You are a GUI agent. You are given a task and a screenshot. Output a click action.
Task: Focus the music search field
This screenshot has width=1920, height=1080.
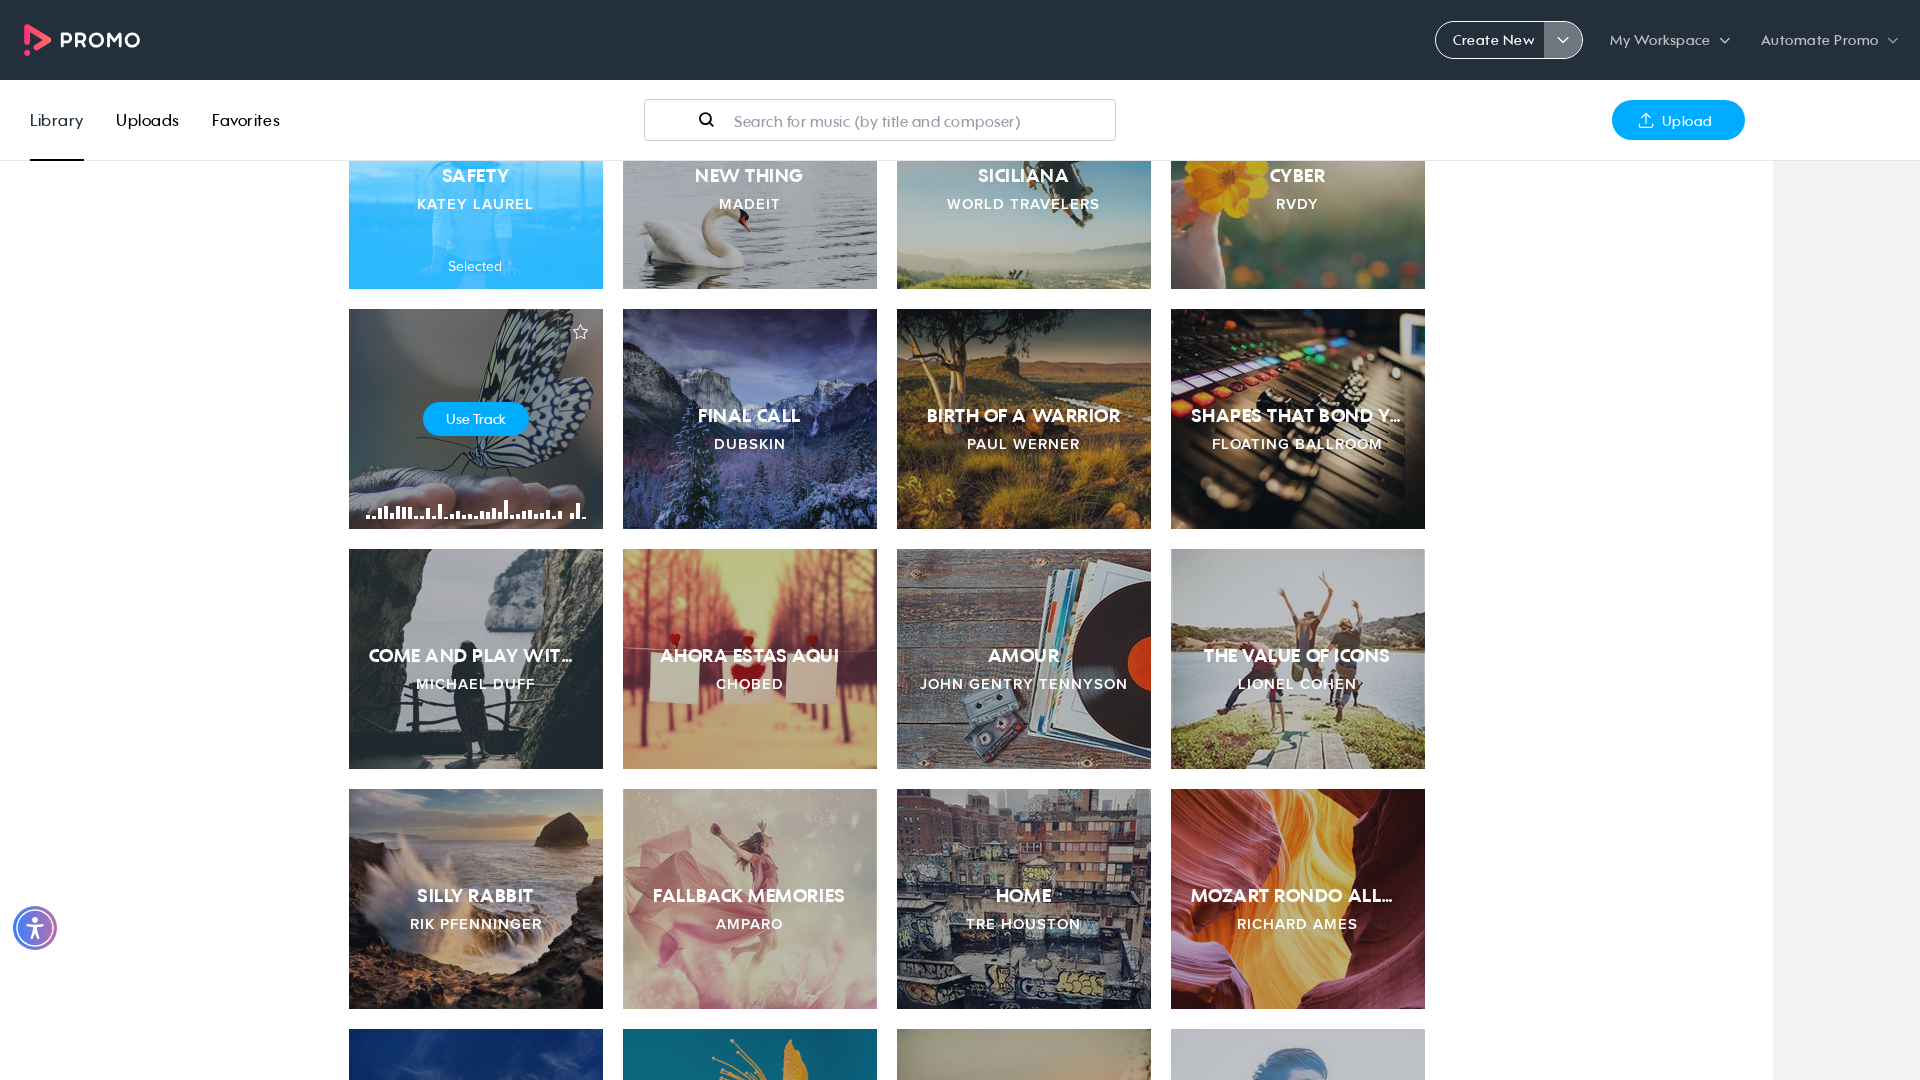tap(880, 120)
